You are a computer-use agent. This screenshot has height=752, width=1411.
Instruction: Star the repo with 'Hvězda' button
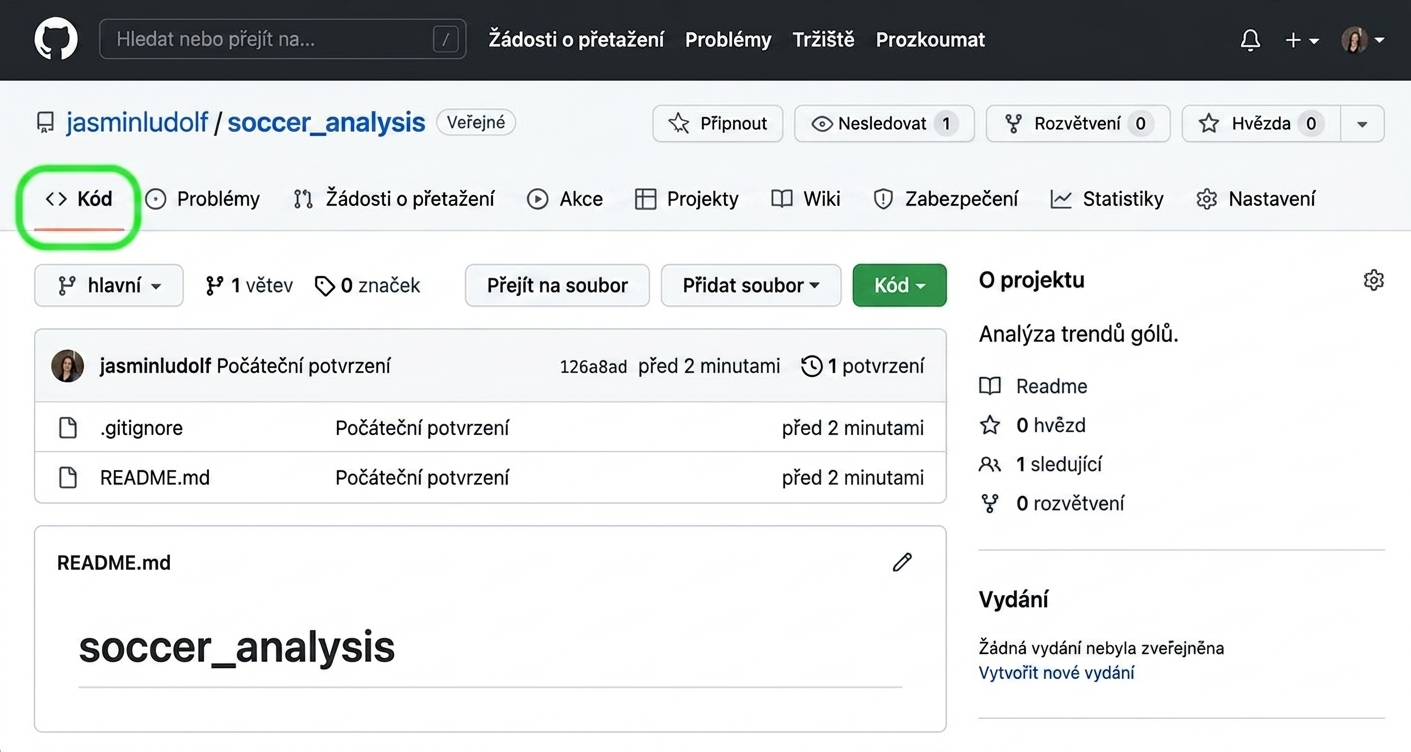1261,124
